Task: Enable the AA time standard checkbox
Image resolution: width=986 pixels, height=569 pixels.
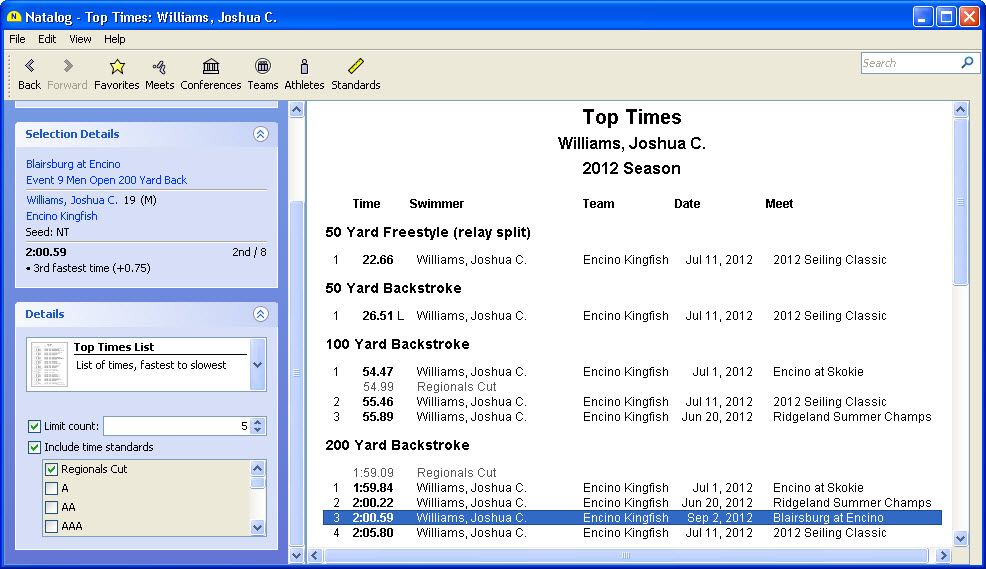Action: (51, 507)
